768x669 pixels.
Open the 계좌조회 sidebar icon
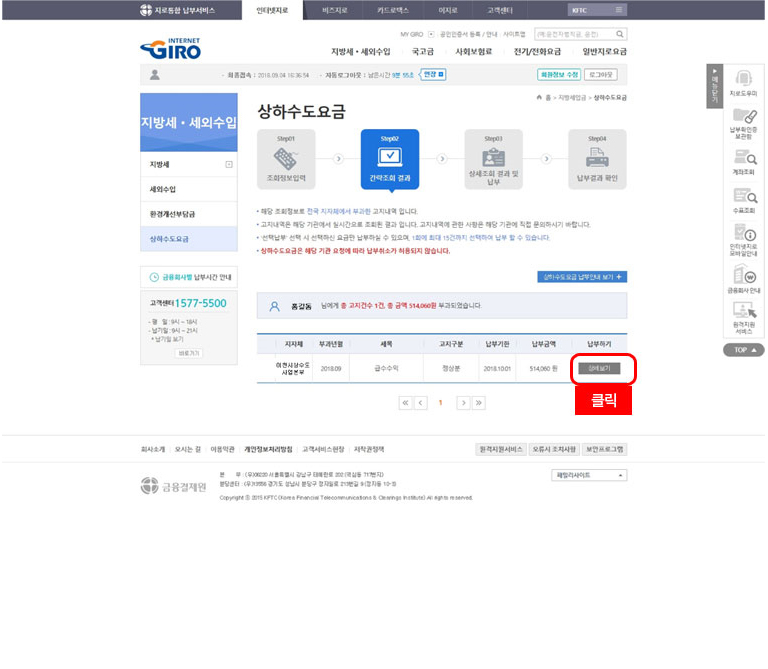point(743,162)
